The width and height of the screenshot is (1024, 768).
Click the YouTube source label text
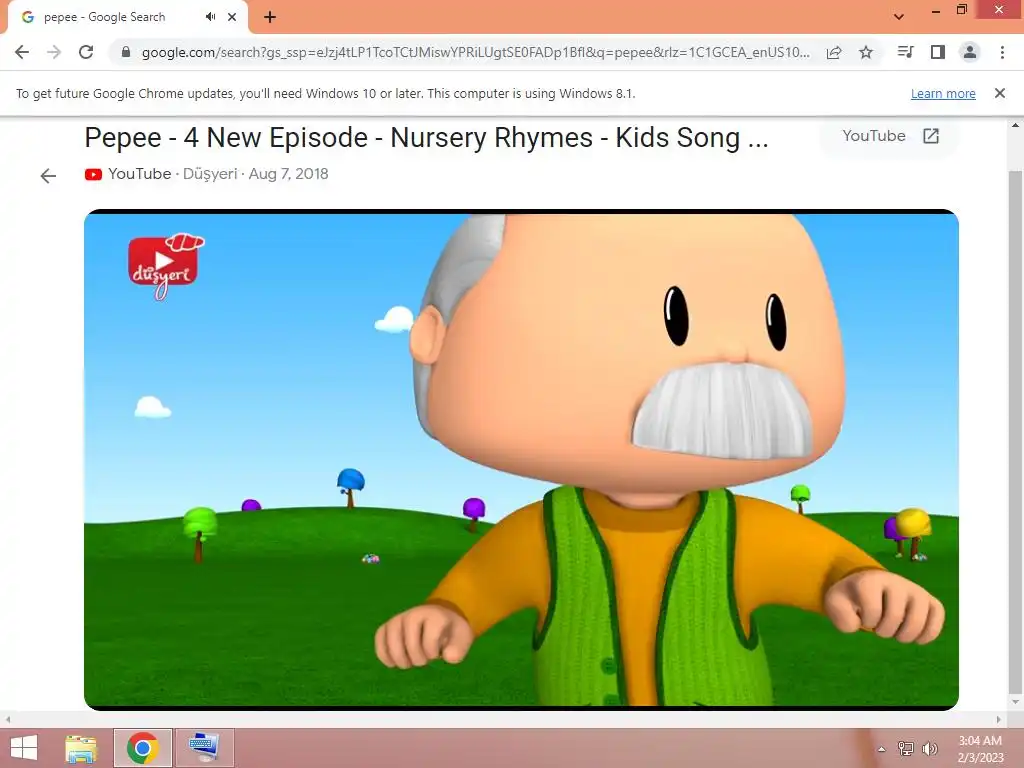[139, 174]
